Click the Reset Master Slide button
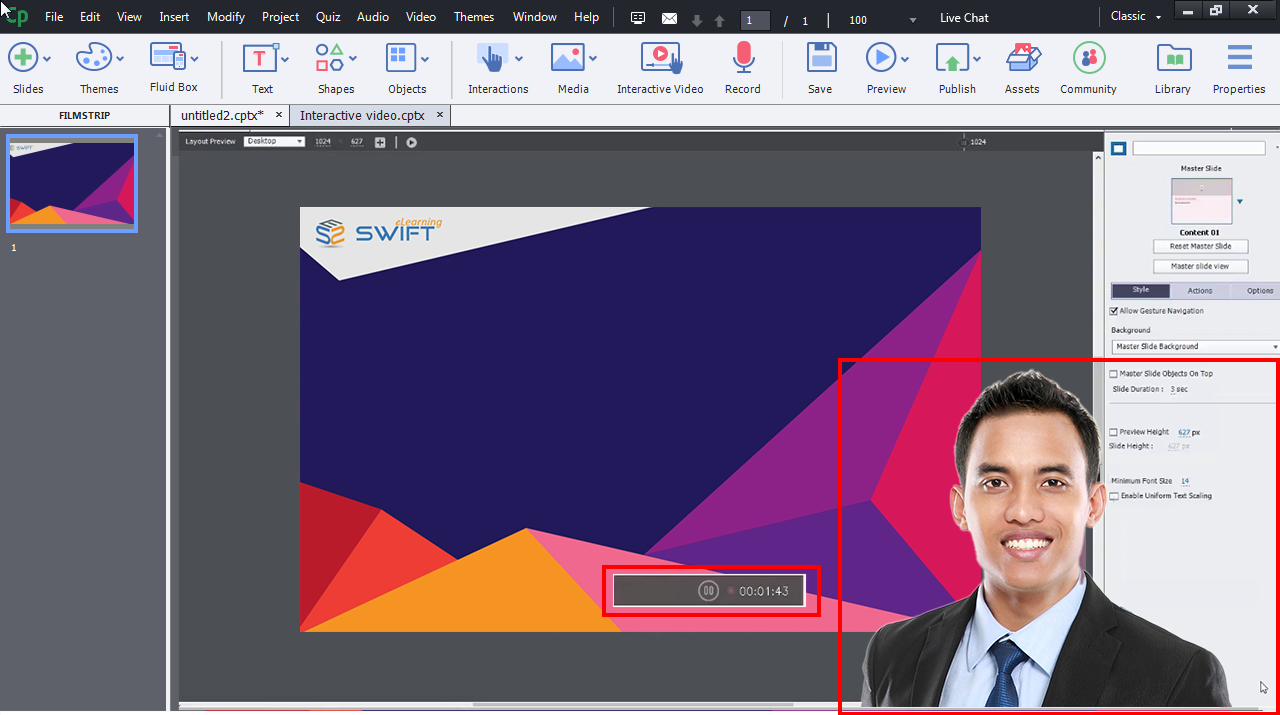 [x=1200, y=246]
